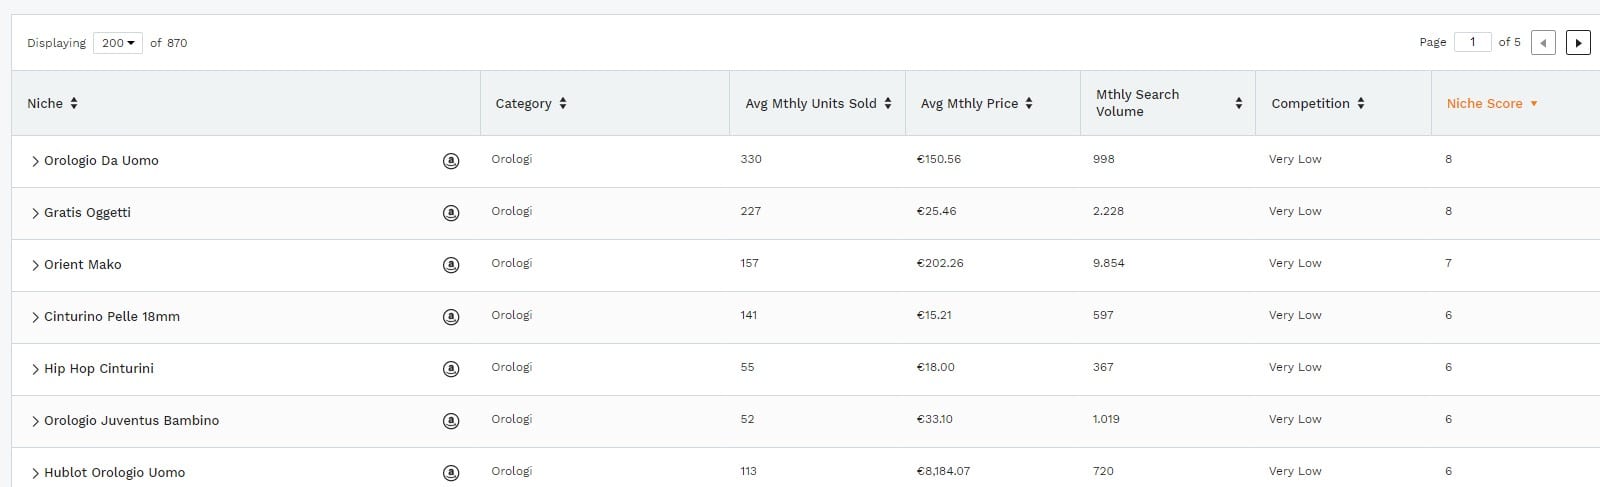Click Amazon icon for Gratis Oggetti
Image resolution: width=1600 pixels, height=487 pixels.
point(451,212)
